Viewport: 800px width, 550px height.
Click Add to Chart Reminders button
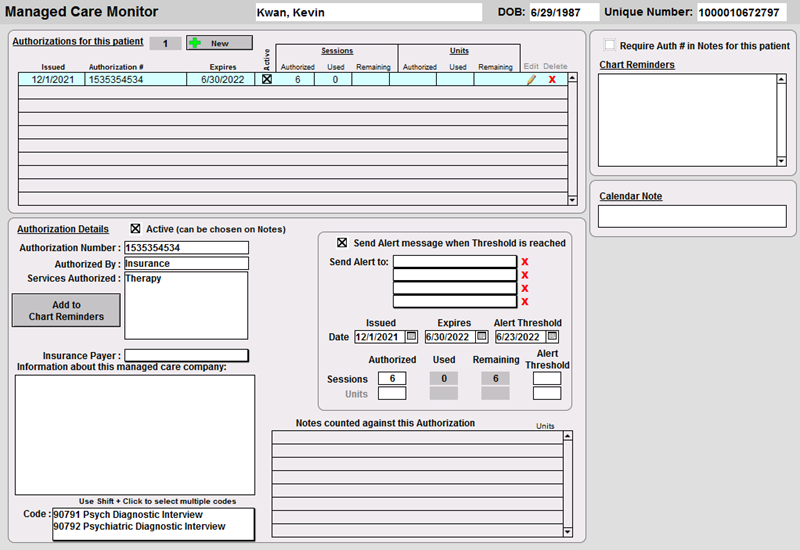coord(66,311)
